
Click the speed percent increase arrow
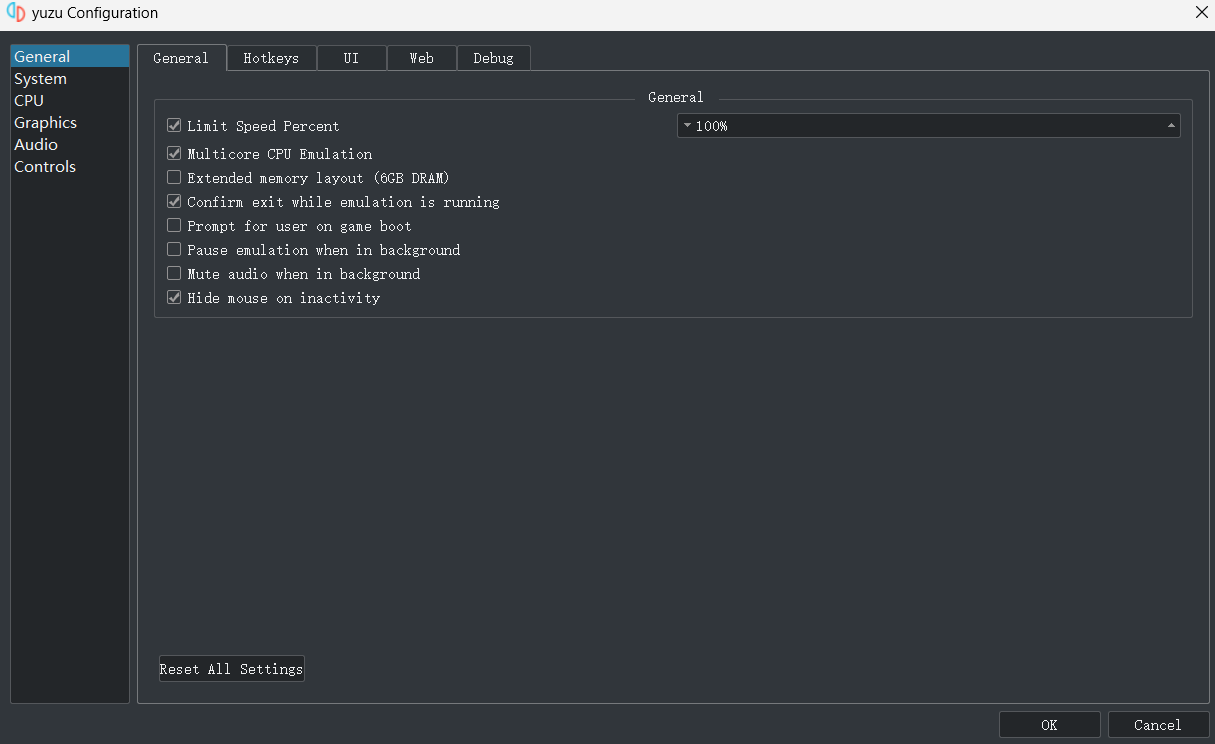(1170, 126)
